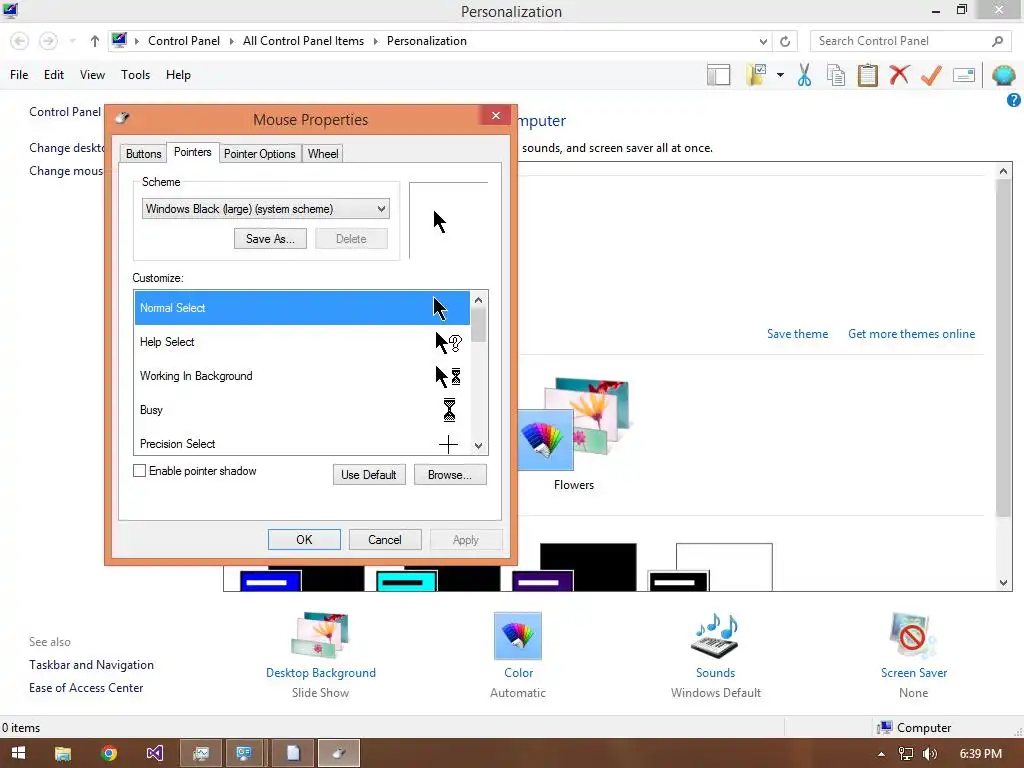Click the Copy toolbar icon
This screenshot has width=1024, height=768.
pos(836,75)
